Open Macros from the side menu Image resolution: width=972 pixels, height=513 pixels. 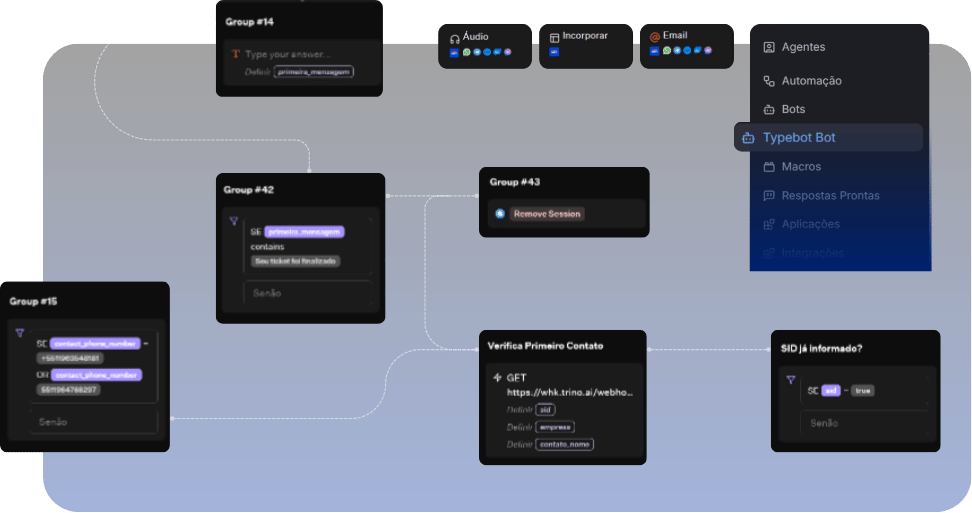click(x=801, y=167)
